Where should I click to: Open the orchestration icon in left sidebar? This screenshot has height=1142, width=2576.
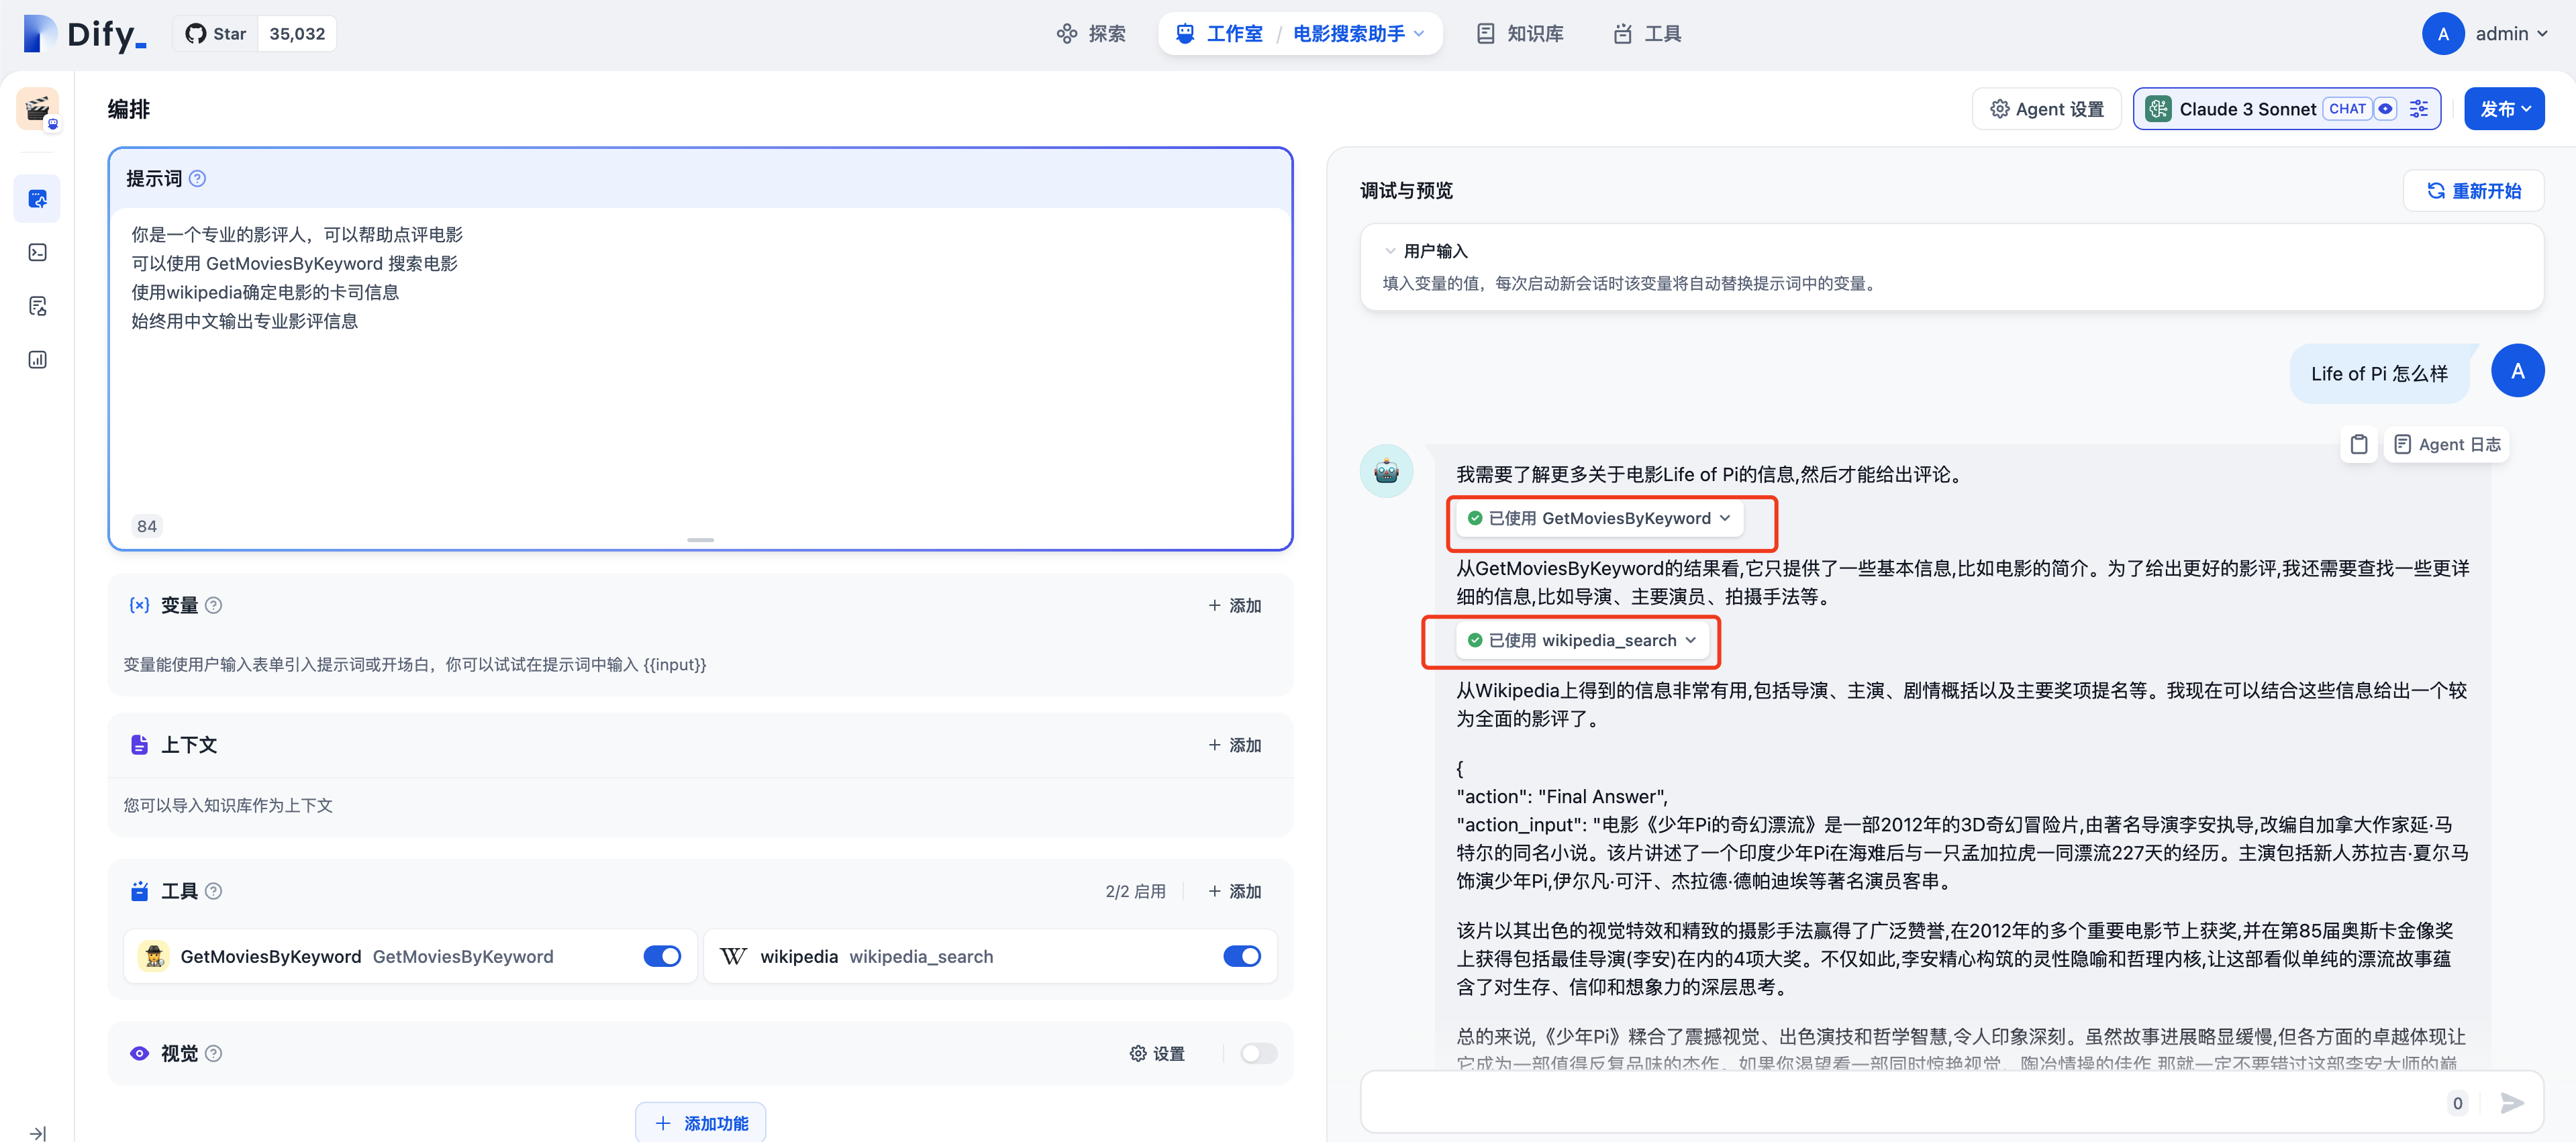click(x=38, y=199)
